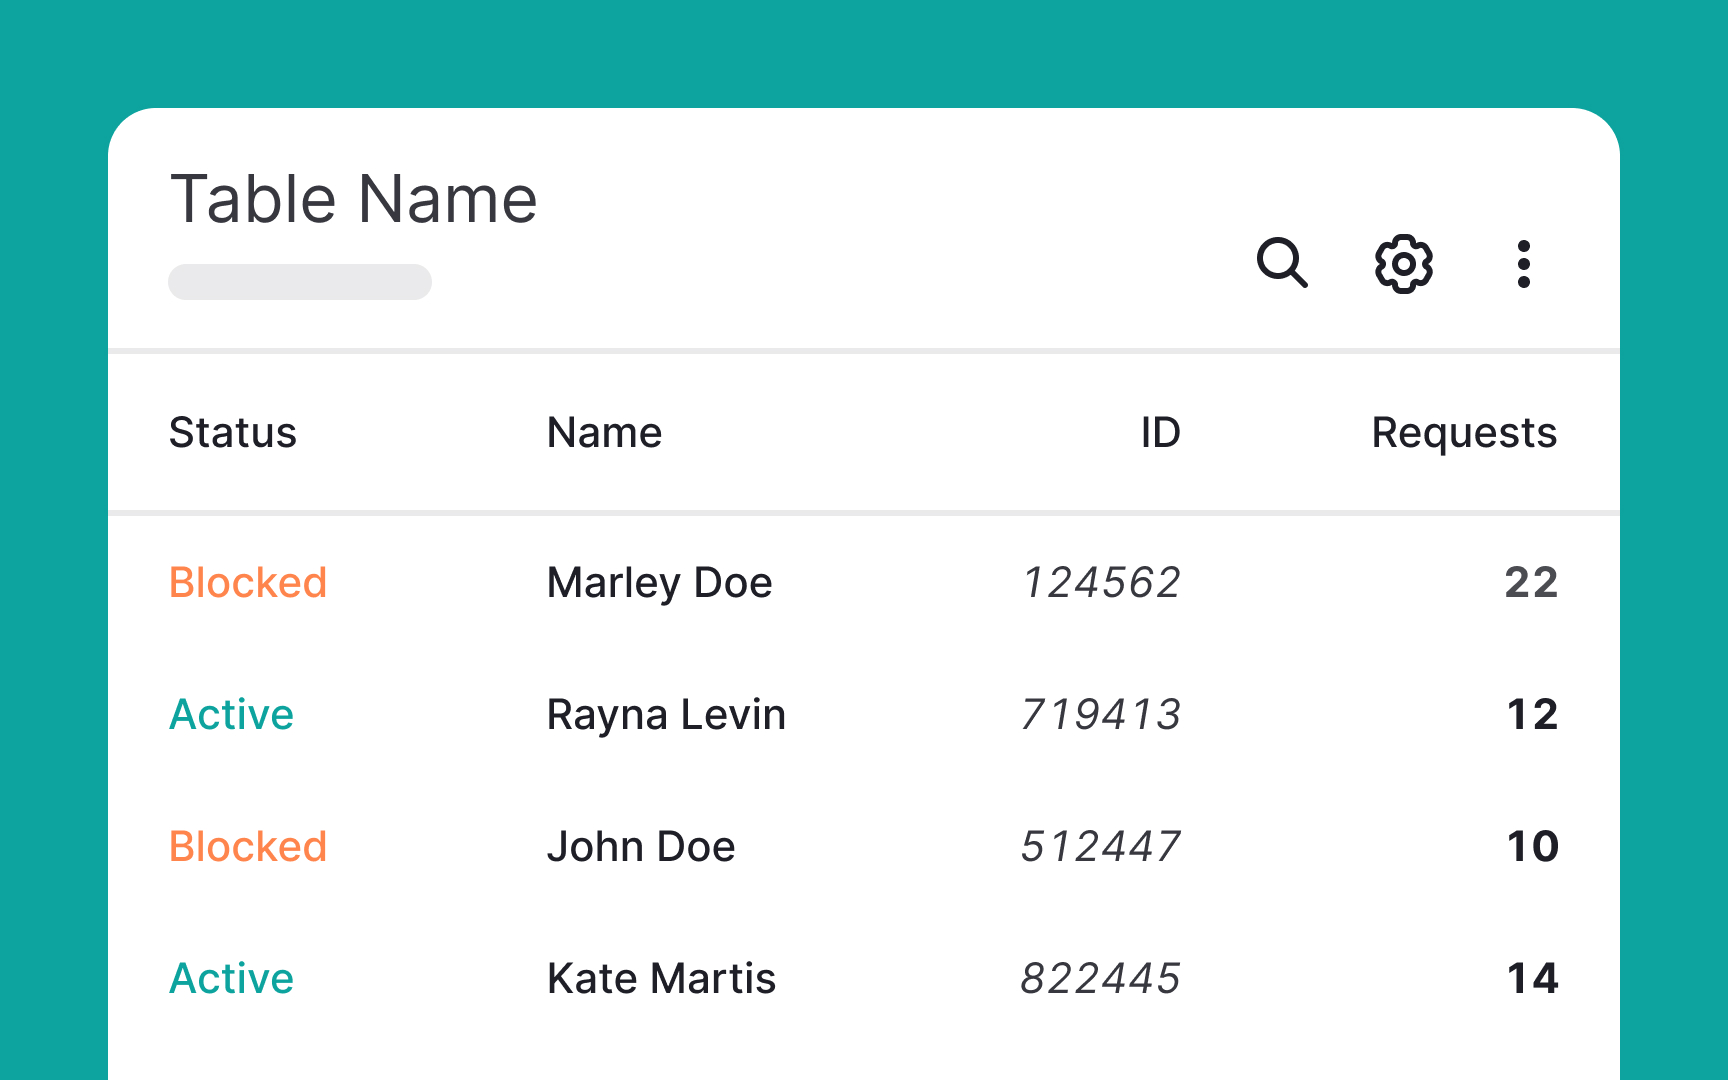The image size is (1728, 1080).
Task: Sort the table by the ID column
Action: tap(1160, 432)
